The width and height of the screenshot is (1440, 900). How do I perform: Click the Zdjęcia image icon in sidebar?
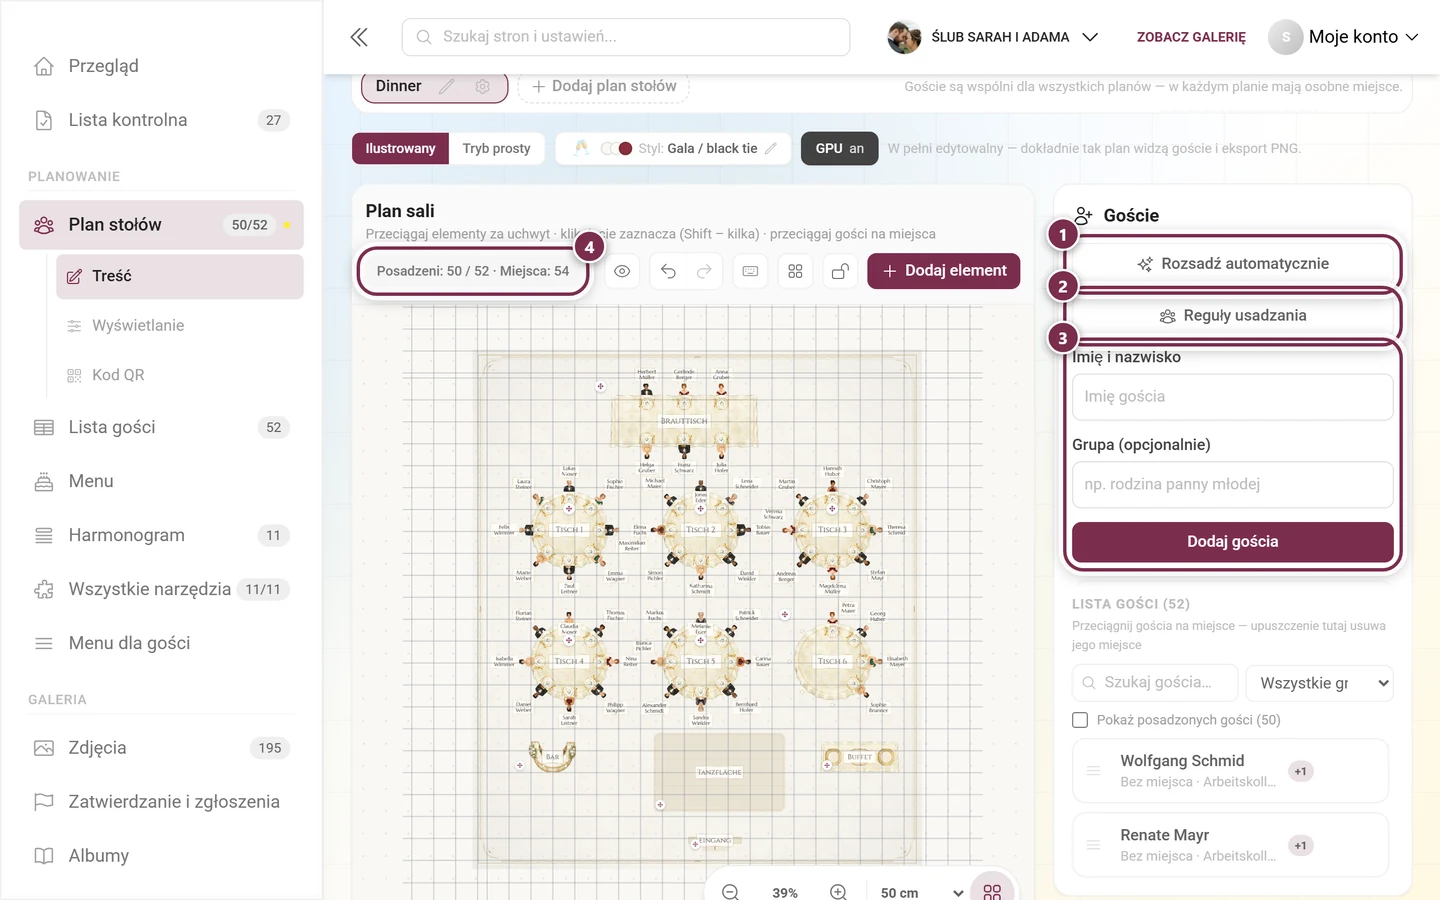(x=44, y=748)
